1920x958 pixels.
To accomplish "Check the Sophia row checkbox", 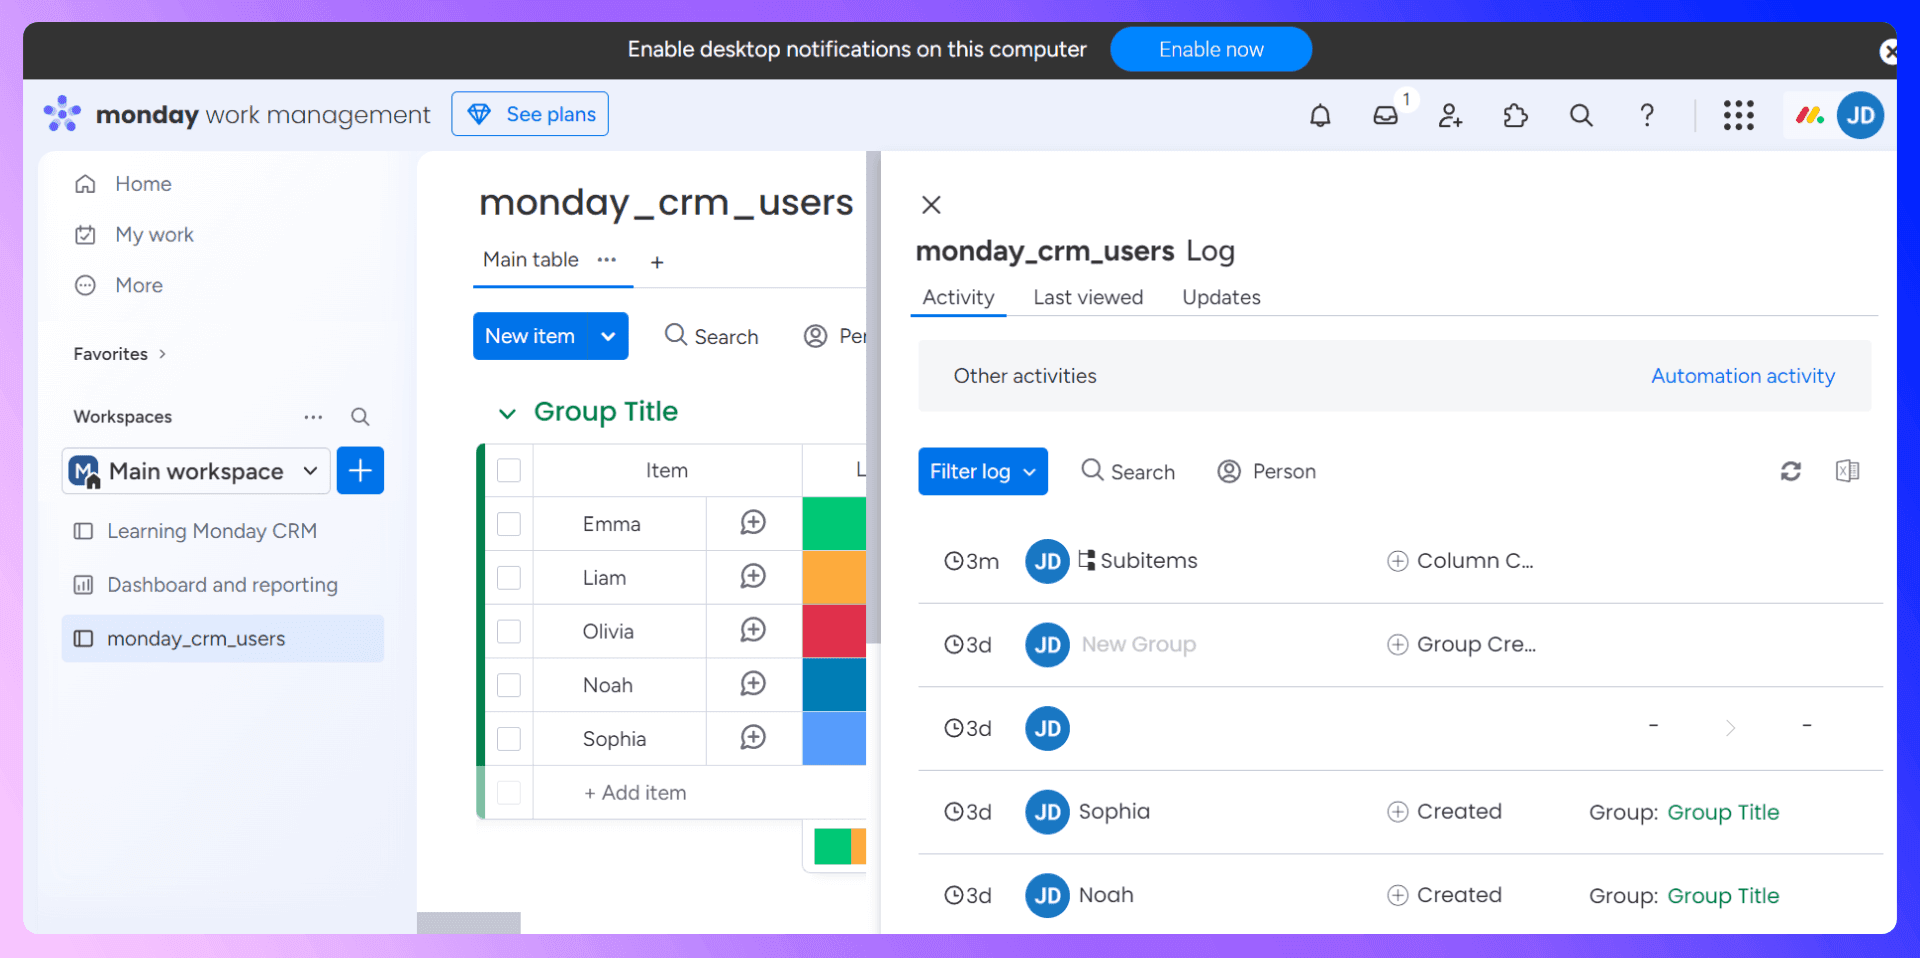I will pyautogui.click(x=509, y=739).
